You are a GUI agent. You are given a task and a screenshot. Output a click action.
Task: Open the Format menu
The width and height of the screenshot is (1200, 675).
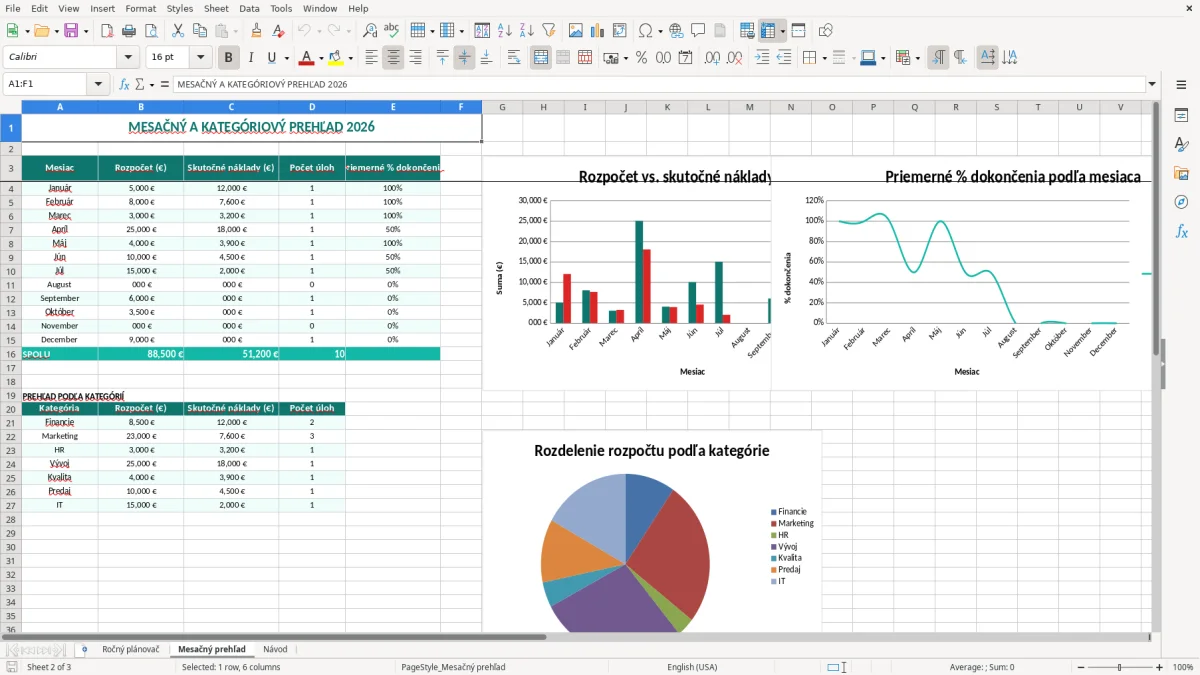point(140,8)
